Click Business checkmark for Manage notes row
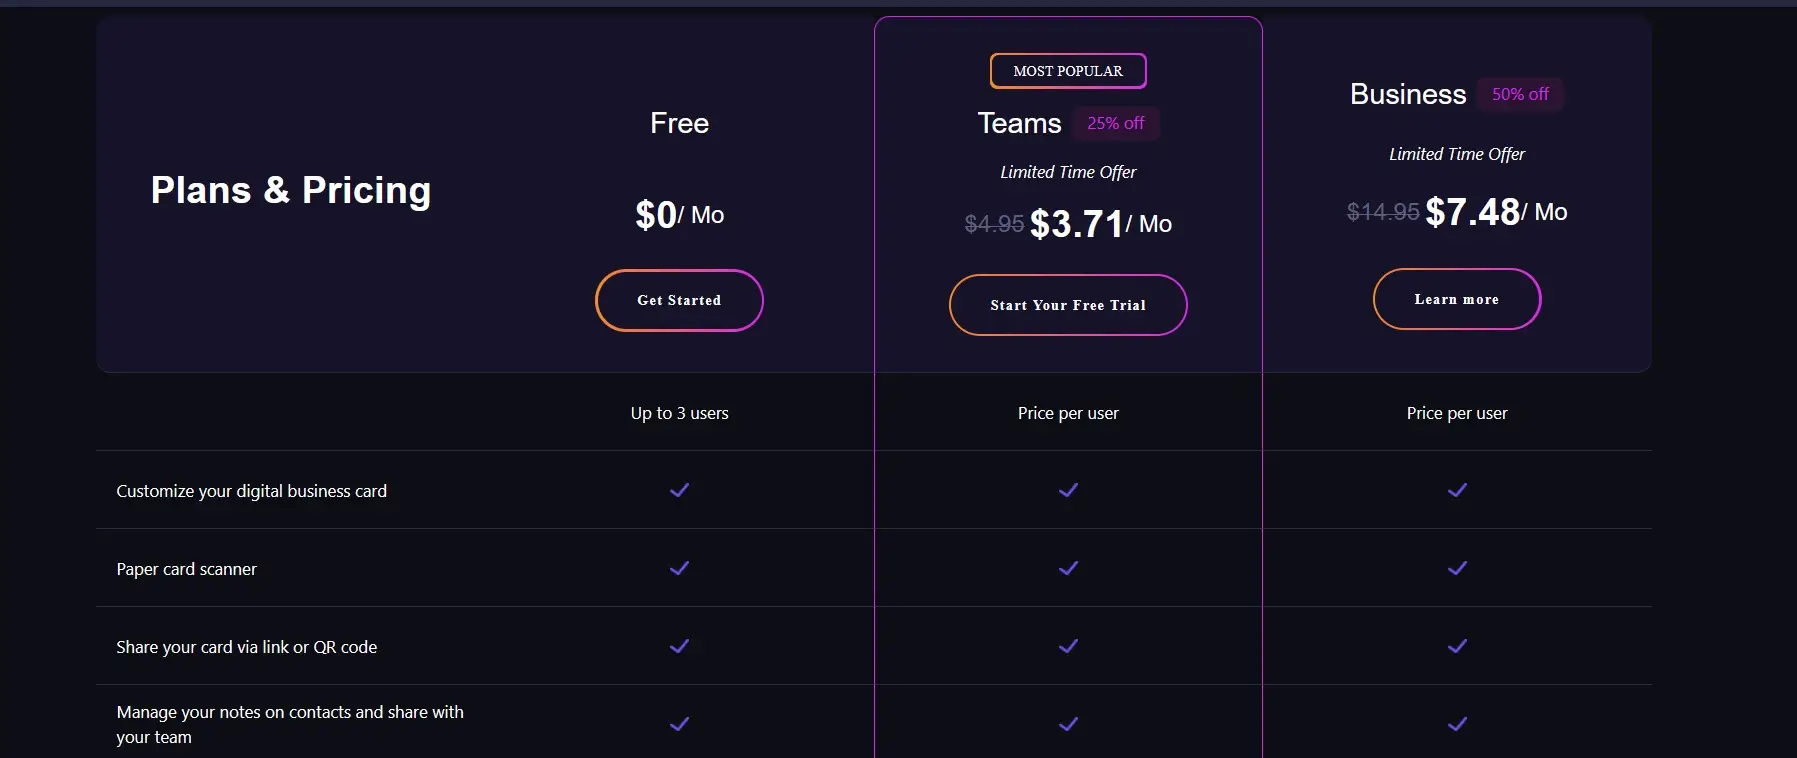The width and height of the screenshot is (1797, 758). (x=1457, y=724)
